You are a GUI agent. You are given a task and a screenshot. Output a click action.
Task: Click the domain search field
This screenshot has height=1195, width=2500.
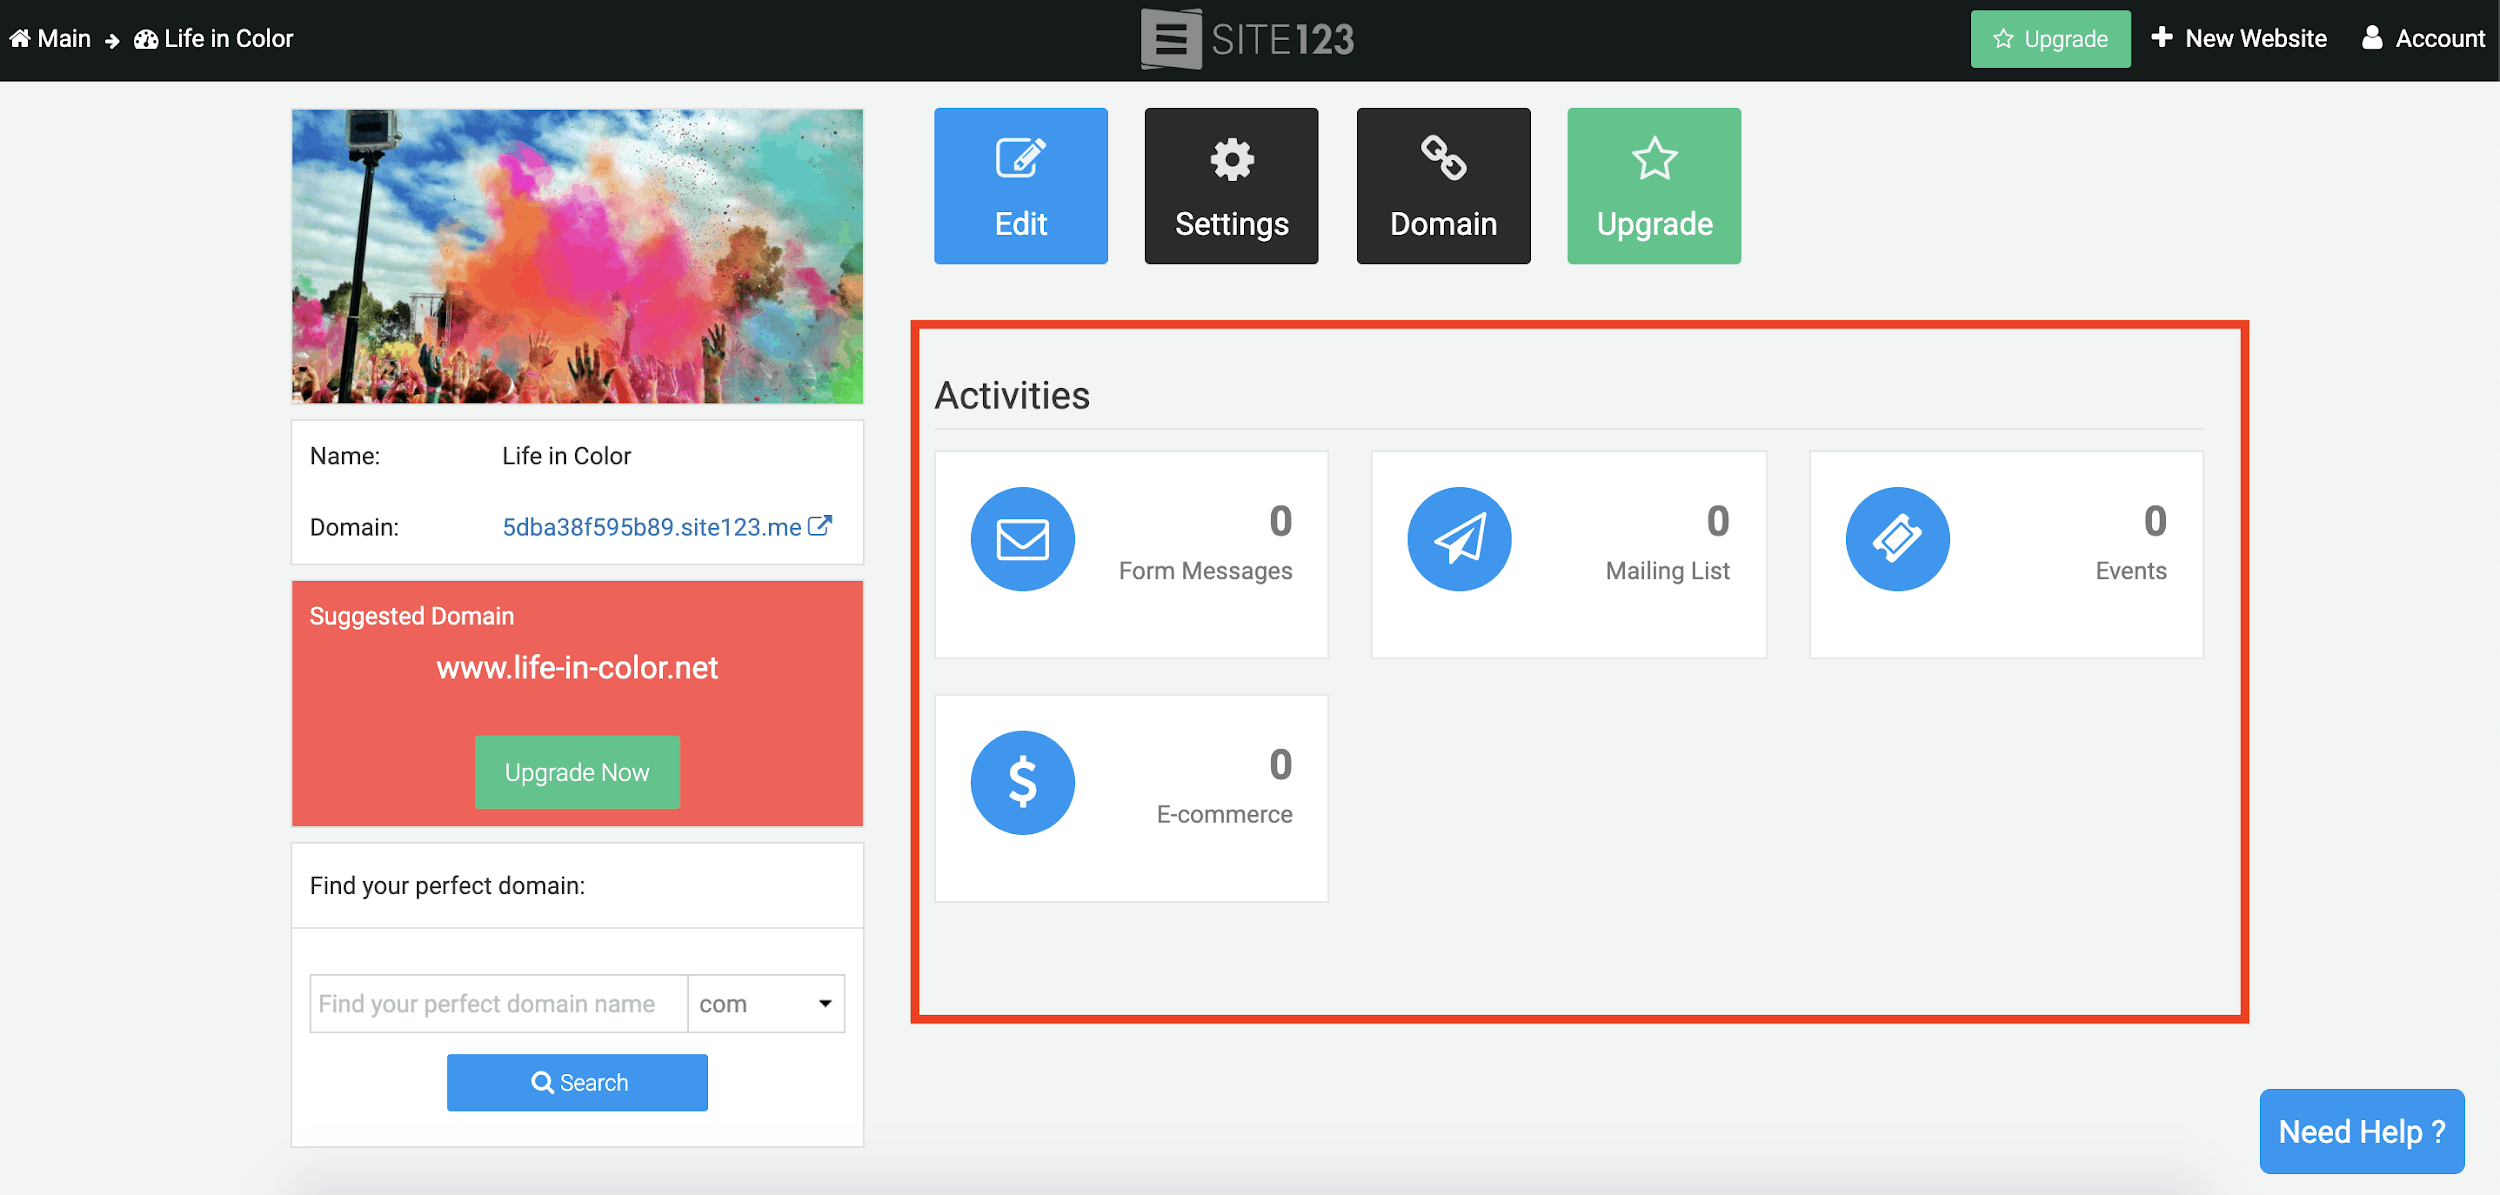point(501,1002)
